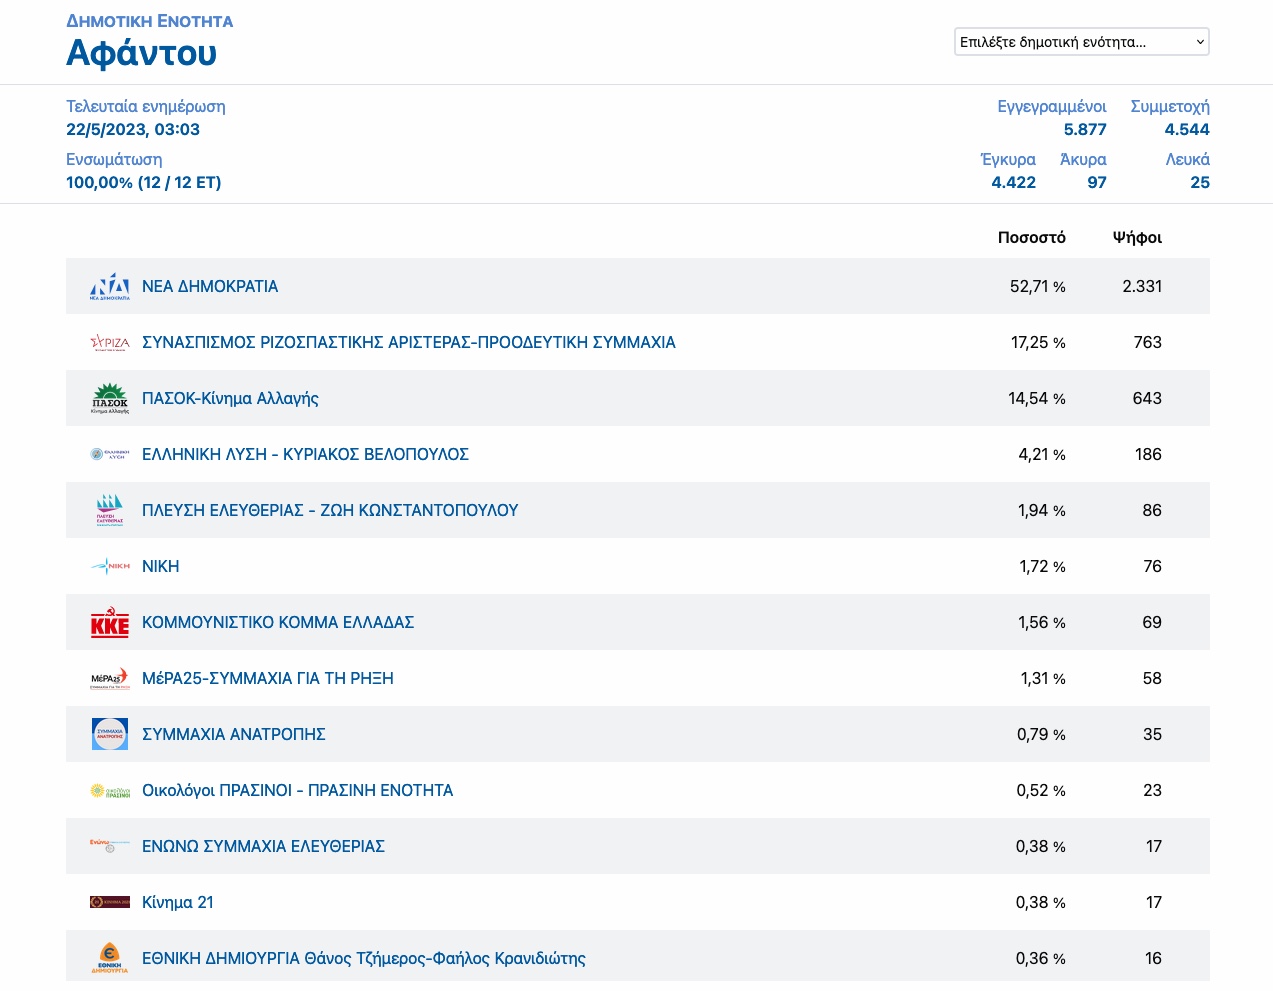1273x991 pixels.
Task: Click the Ενσωμάτωση label
Action: click(114, 159)
